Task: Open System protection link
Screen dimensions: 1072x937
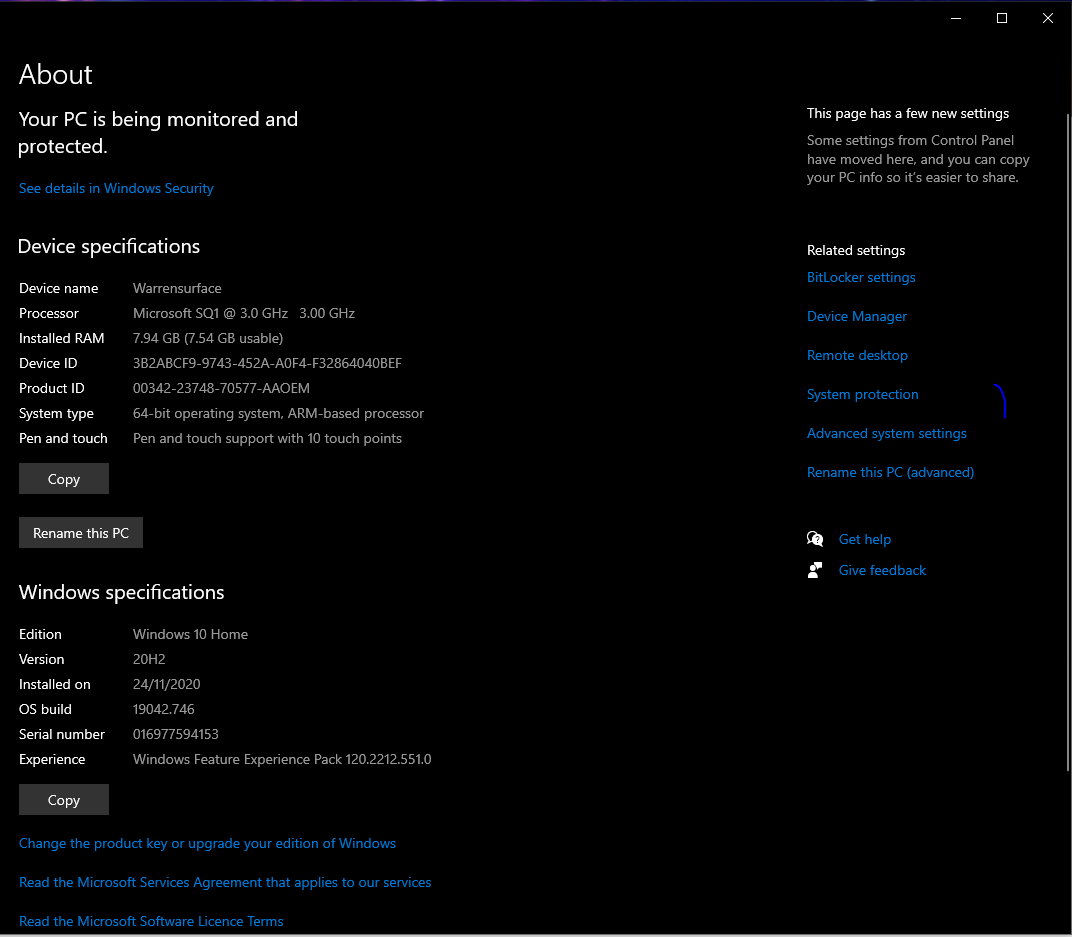Action: click(862, 394)
